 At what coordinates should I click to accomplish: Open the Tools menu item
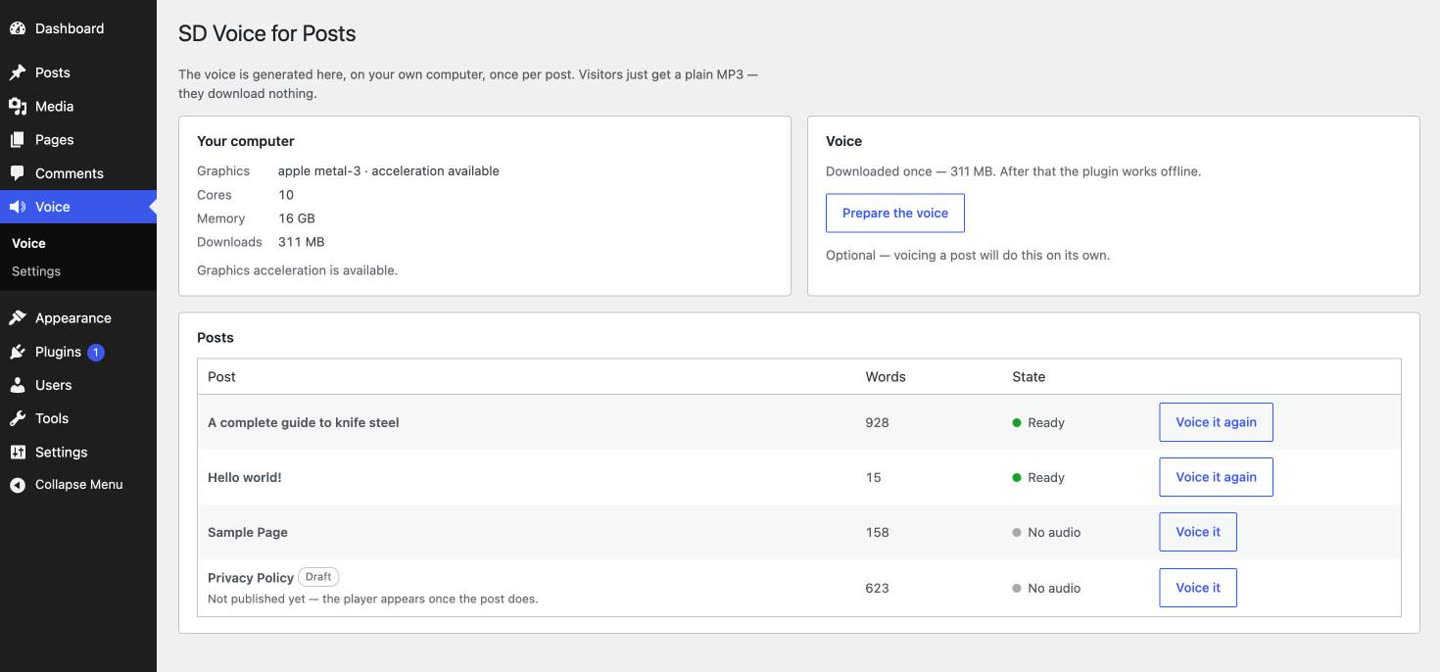[78, 418]
